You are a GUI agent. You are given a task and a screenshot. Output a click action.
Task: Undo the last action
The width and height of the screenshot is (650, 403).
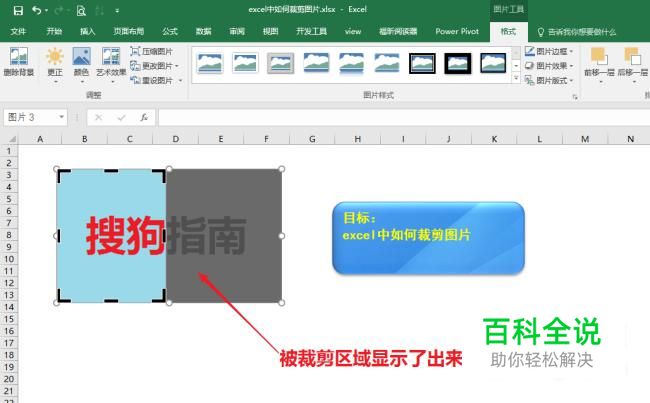click(37, 10)
